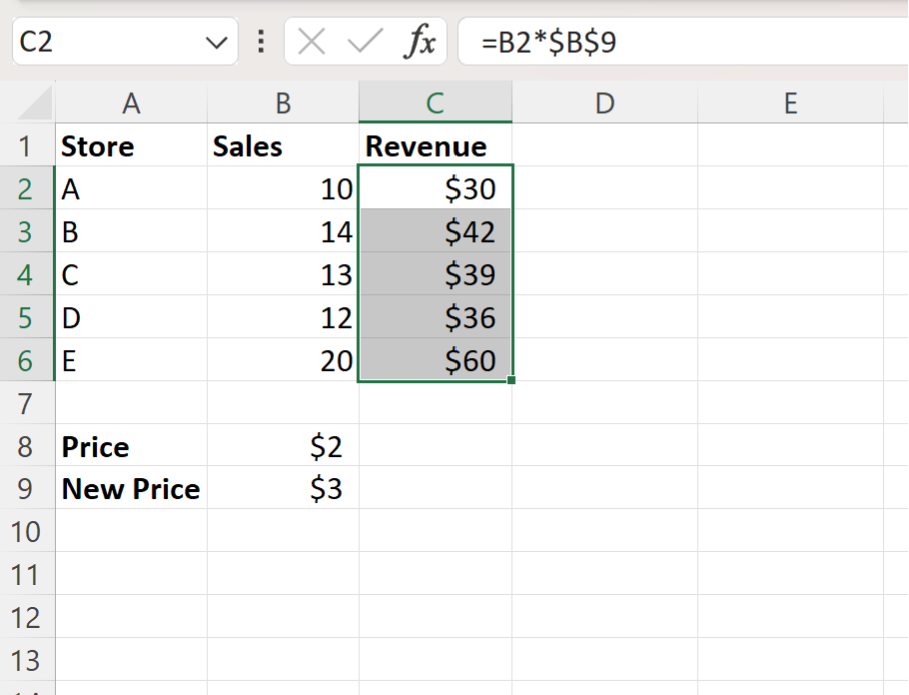This screenshot has width=909, height=695.
Task: Select row 7 header
Action: (x=27, y=403)
